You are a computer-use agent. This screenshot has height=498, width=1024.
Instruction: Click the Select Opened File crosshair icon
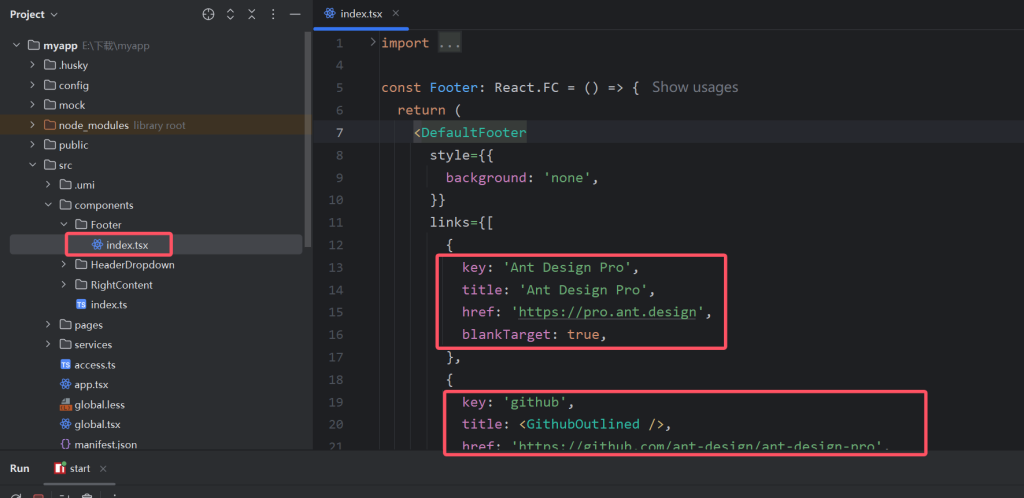point(208,14)
